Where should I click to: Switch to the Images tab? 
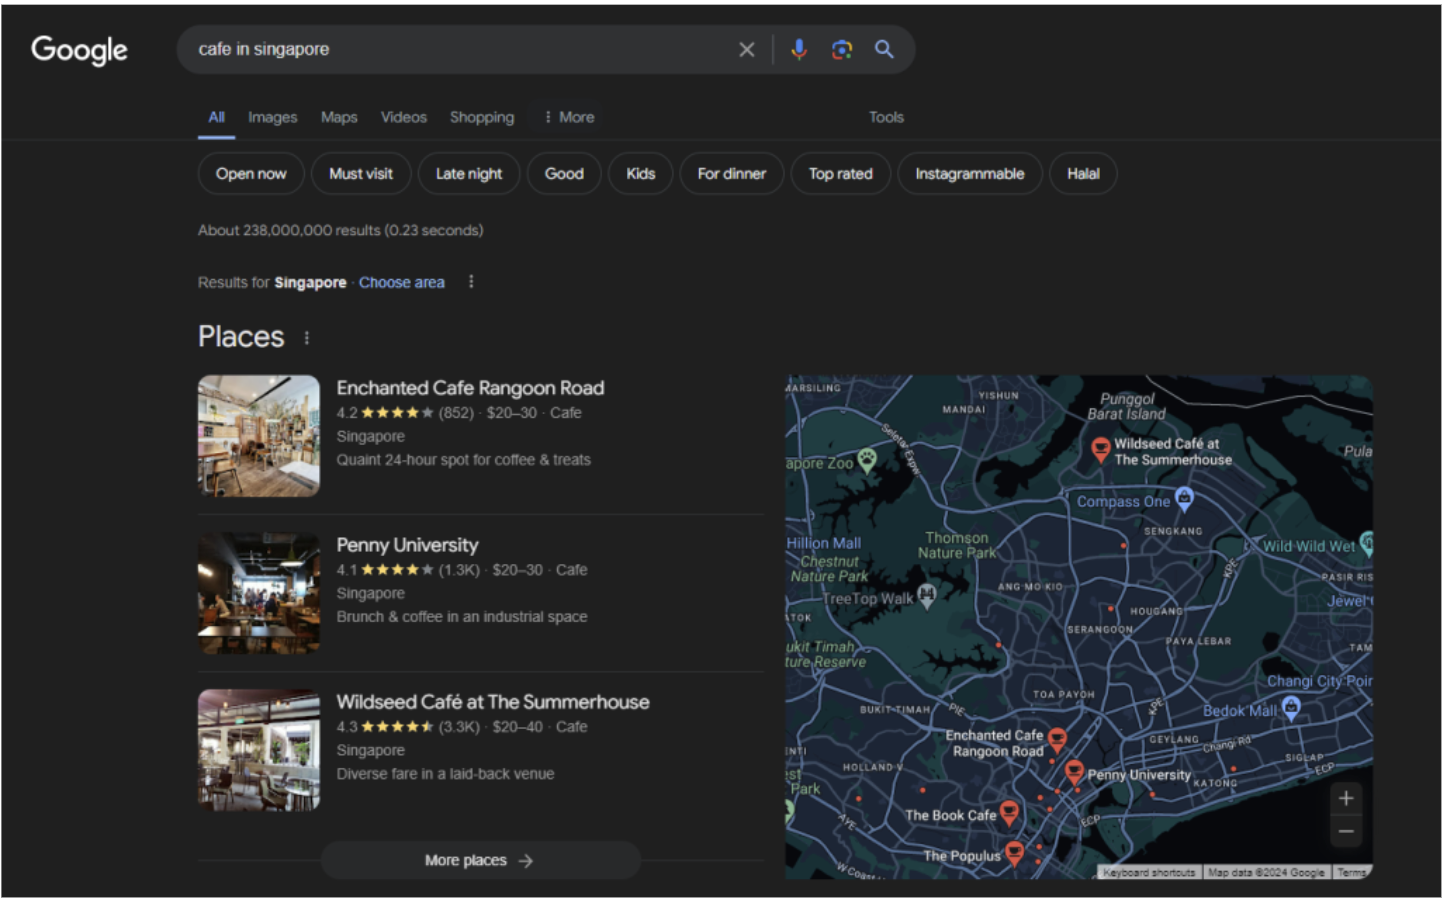[x=272, y=117]
